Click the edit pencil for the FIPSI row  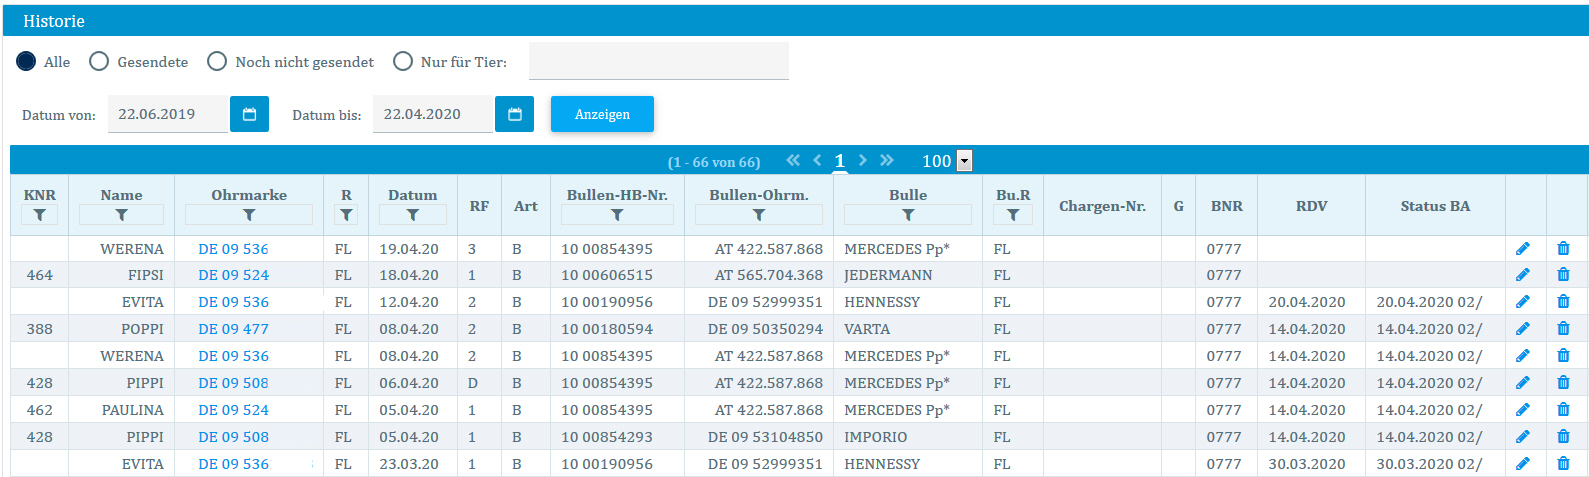click(1522, 275)
